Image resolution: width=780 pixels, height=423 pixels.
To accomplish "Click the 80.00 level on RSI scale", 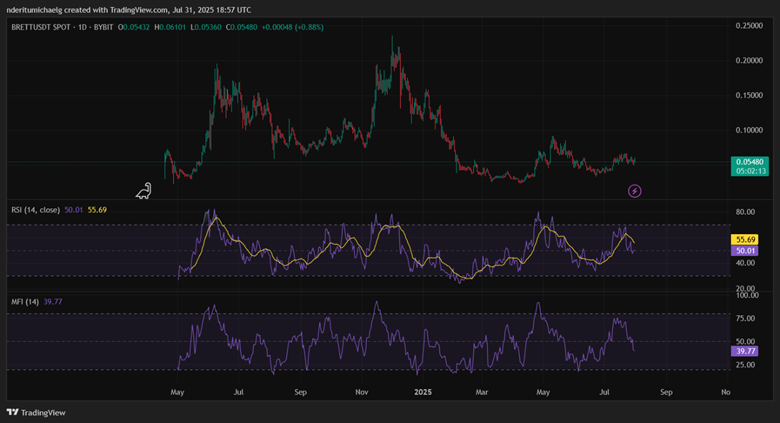I will click(746, 212).
